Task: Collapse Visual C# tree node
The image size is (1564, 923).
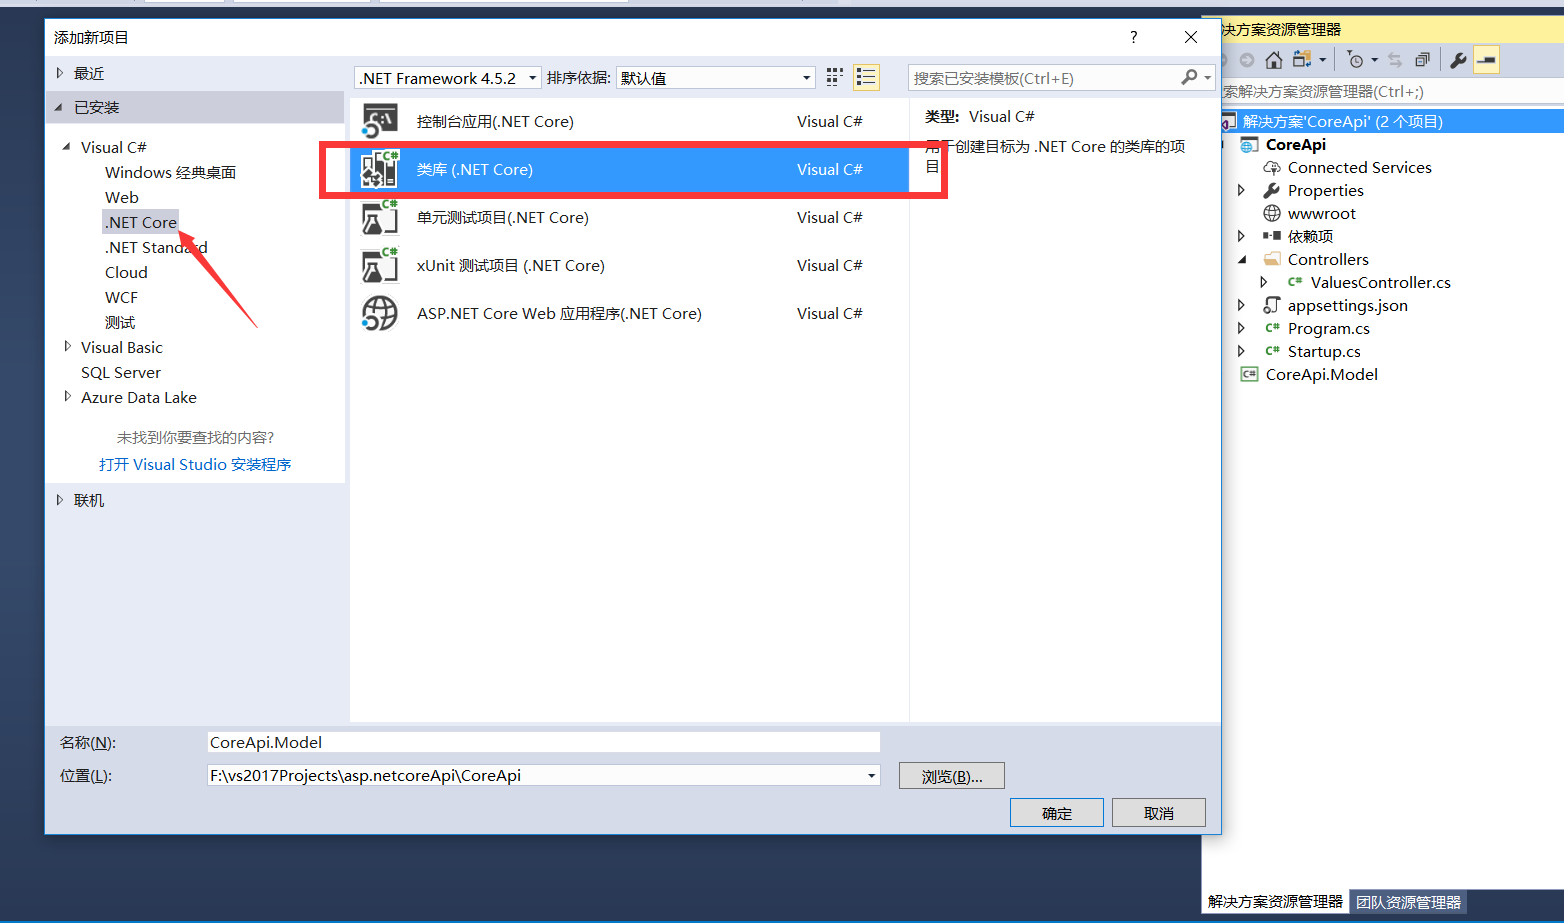Action: 67,147
